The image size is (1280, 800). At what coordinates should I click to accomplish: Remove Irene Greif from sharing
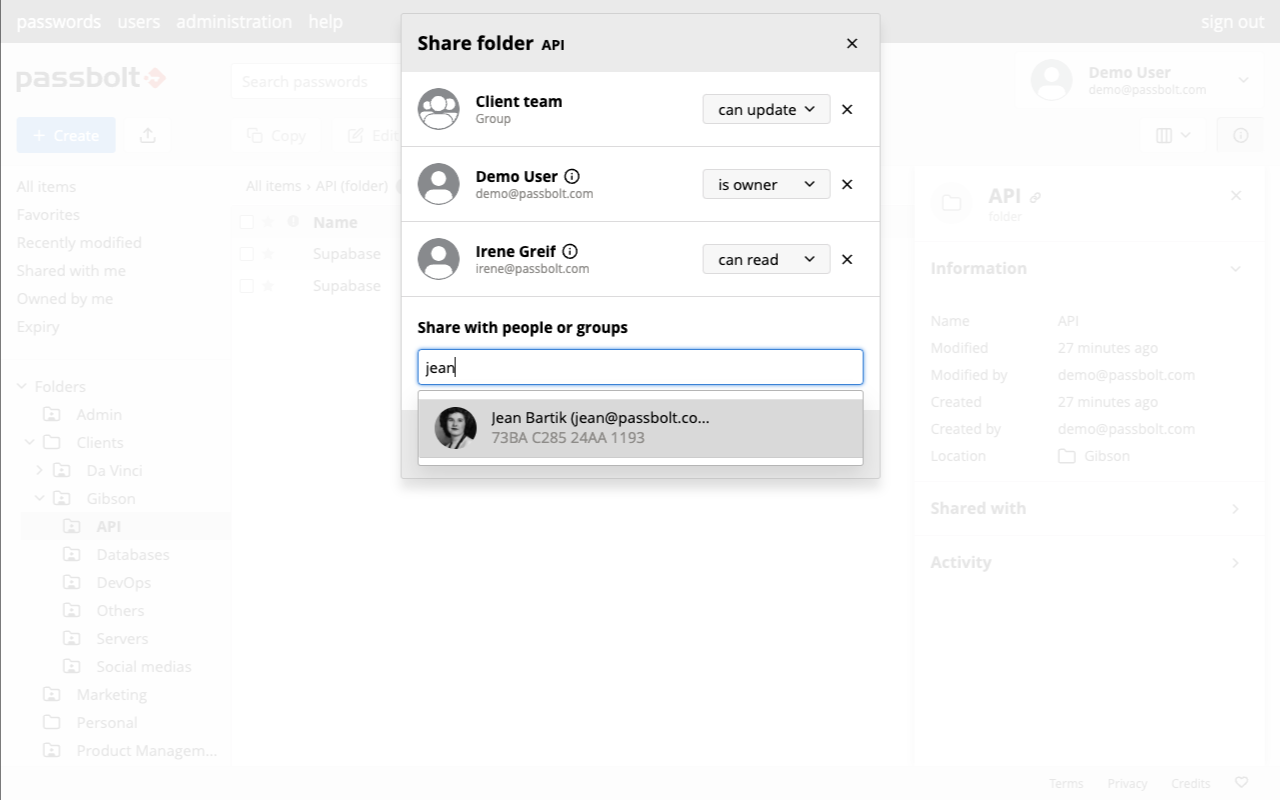pyautogui.click(x=847, y=259)
